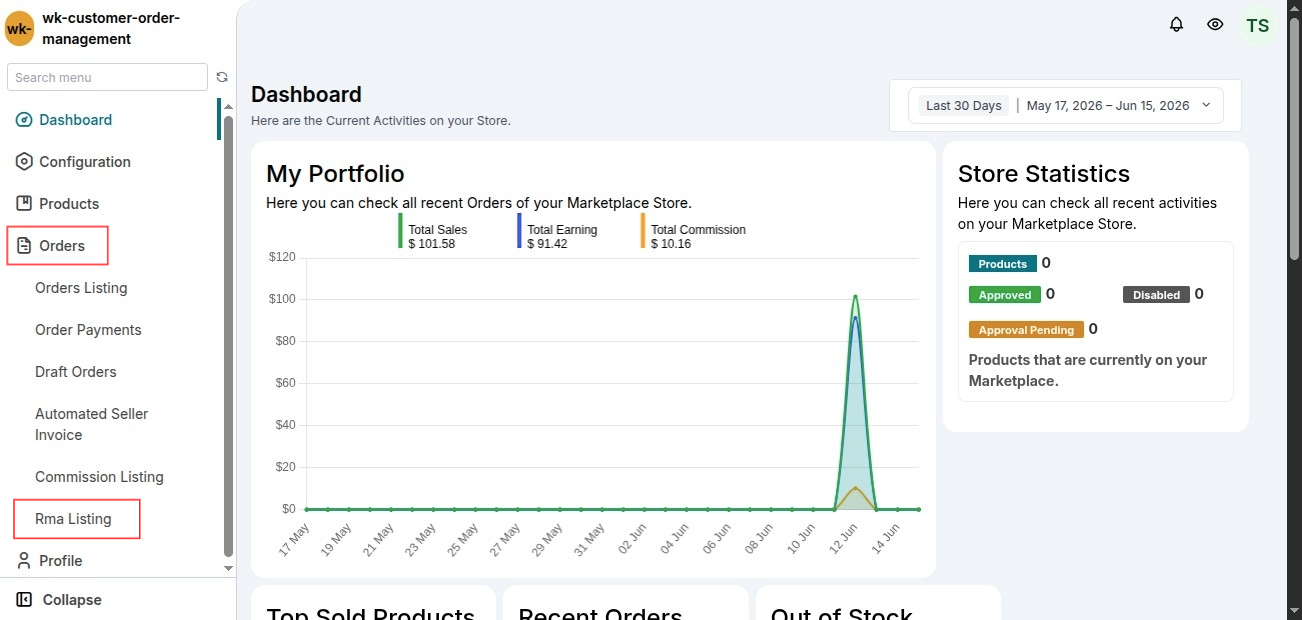This screenshot has width=1302, height=620.
Task: Toggle the Total Commission legend series
Action: [x=693, y=236]
